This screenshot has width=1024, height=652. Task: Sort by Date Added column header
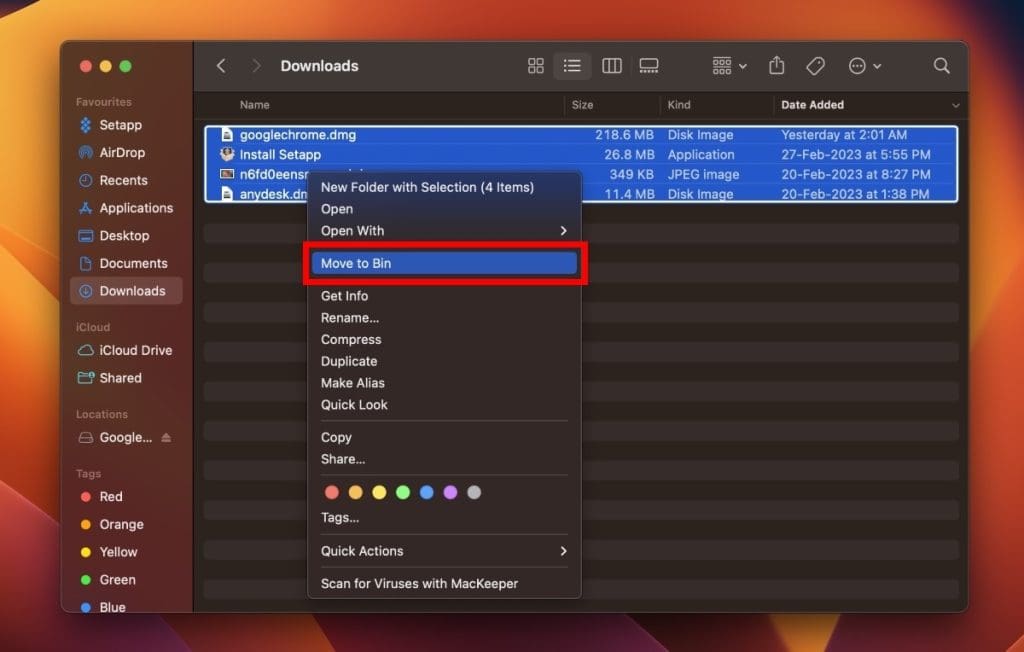[812, 105]
